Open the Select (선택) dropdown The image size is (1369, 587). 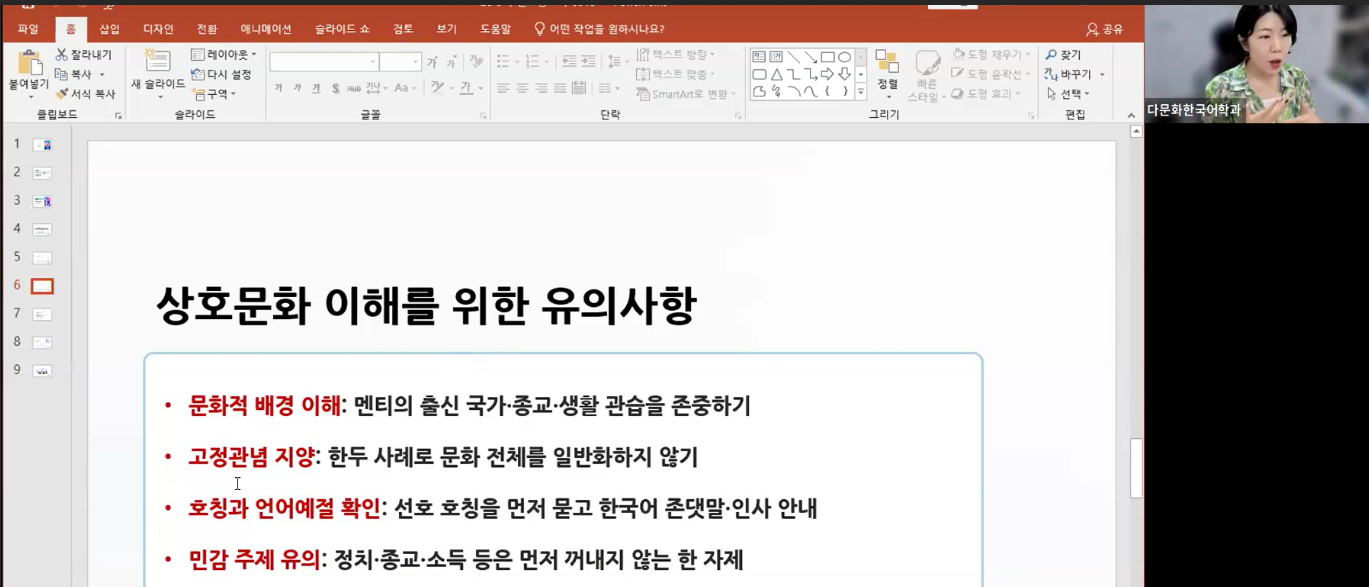click(x=1069, y=94)
